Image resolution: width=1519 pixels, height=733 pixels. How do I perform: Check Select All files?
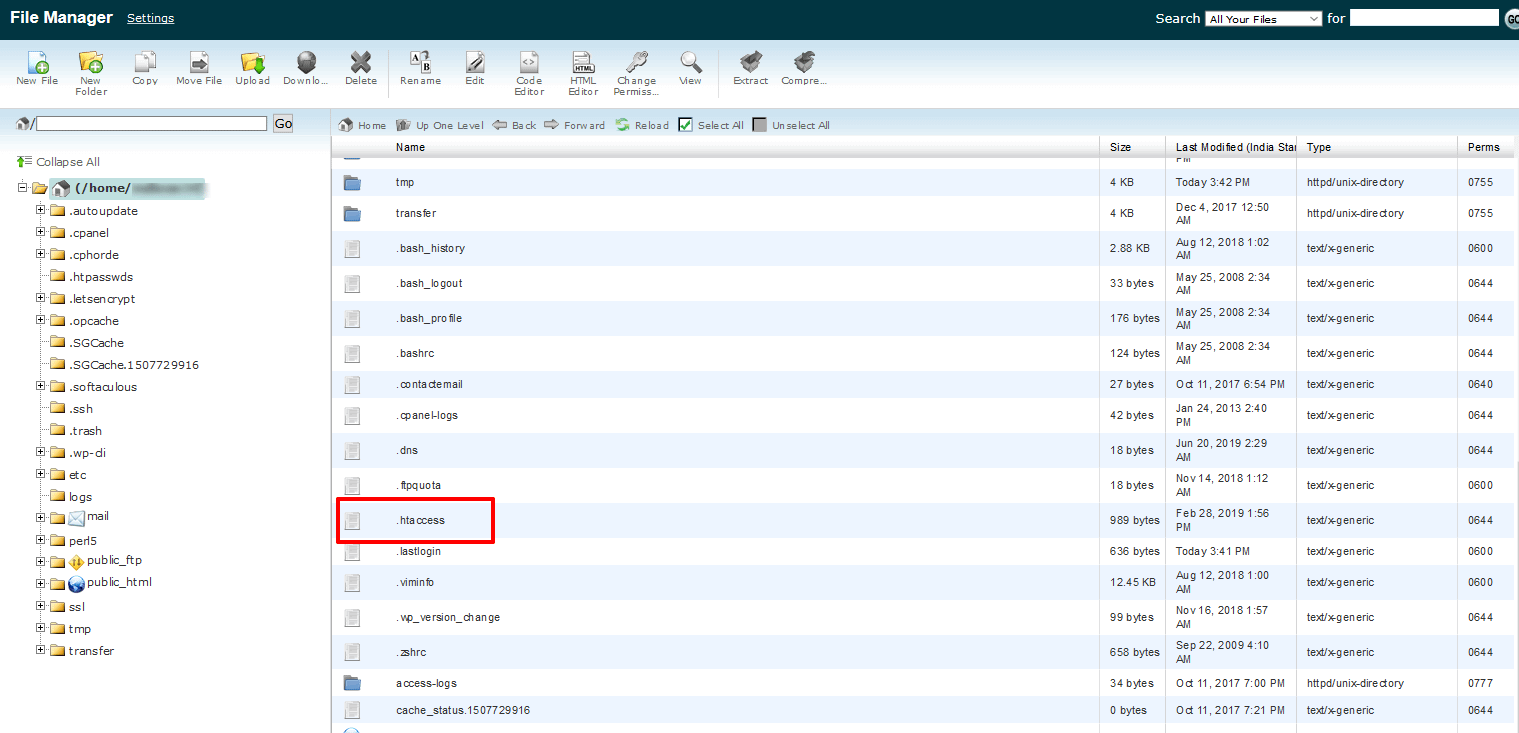[x=685, y=125]
